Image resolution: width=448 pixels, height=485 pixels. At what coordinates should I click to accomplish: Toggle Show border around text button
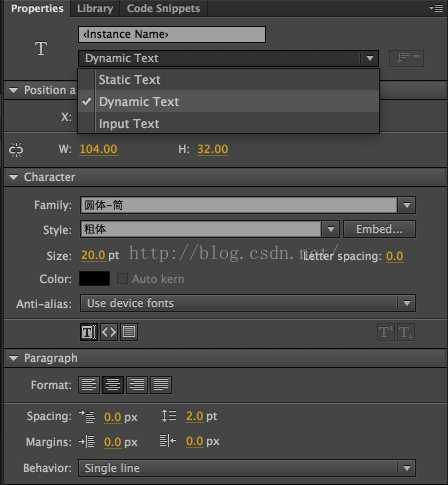coord(129,332)
